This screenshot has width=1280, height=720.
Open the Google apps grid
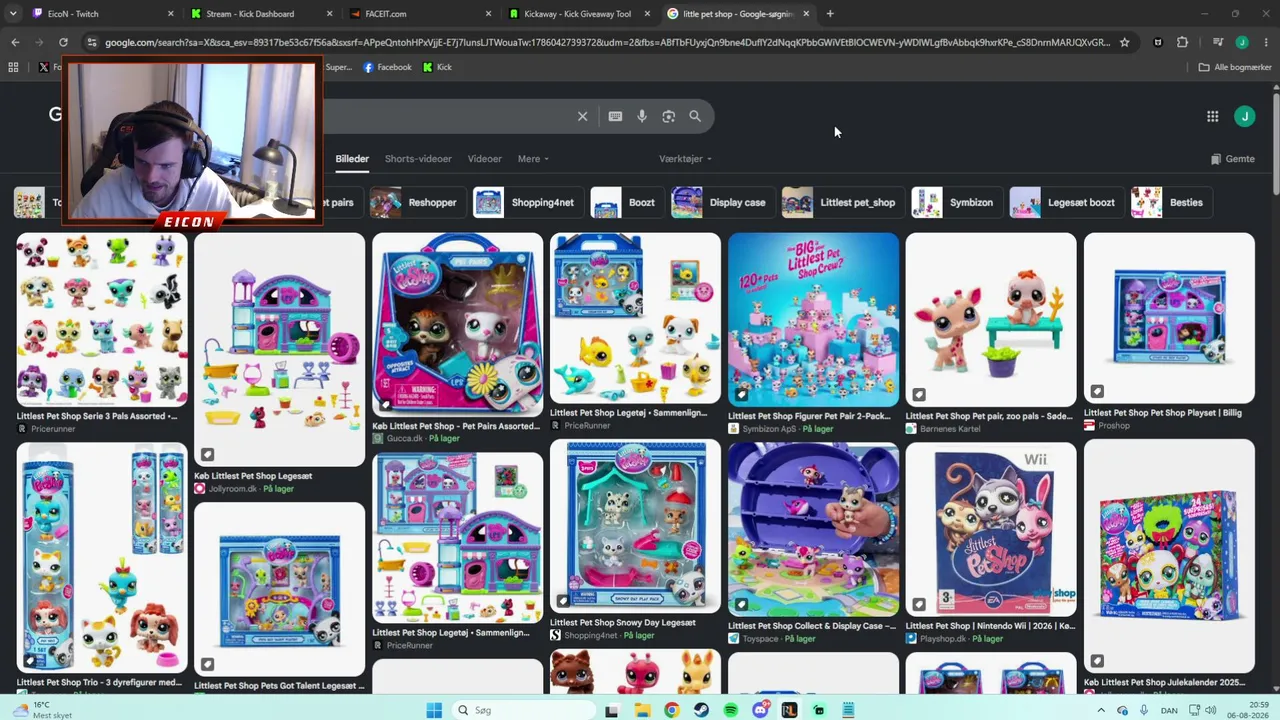click(x=1212, y=116)
